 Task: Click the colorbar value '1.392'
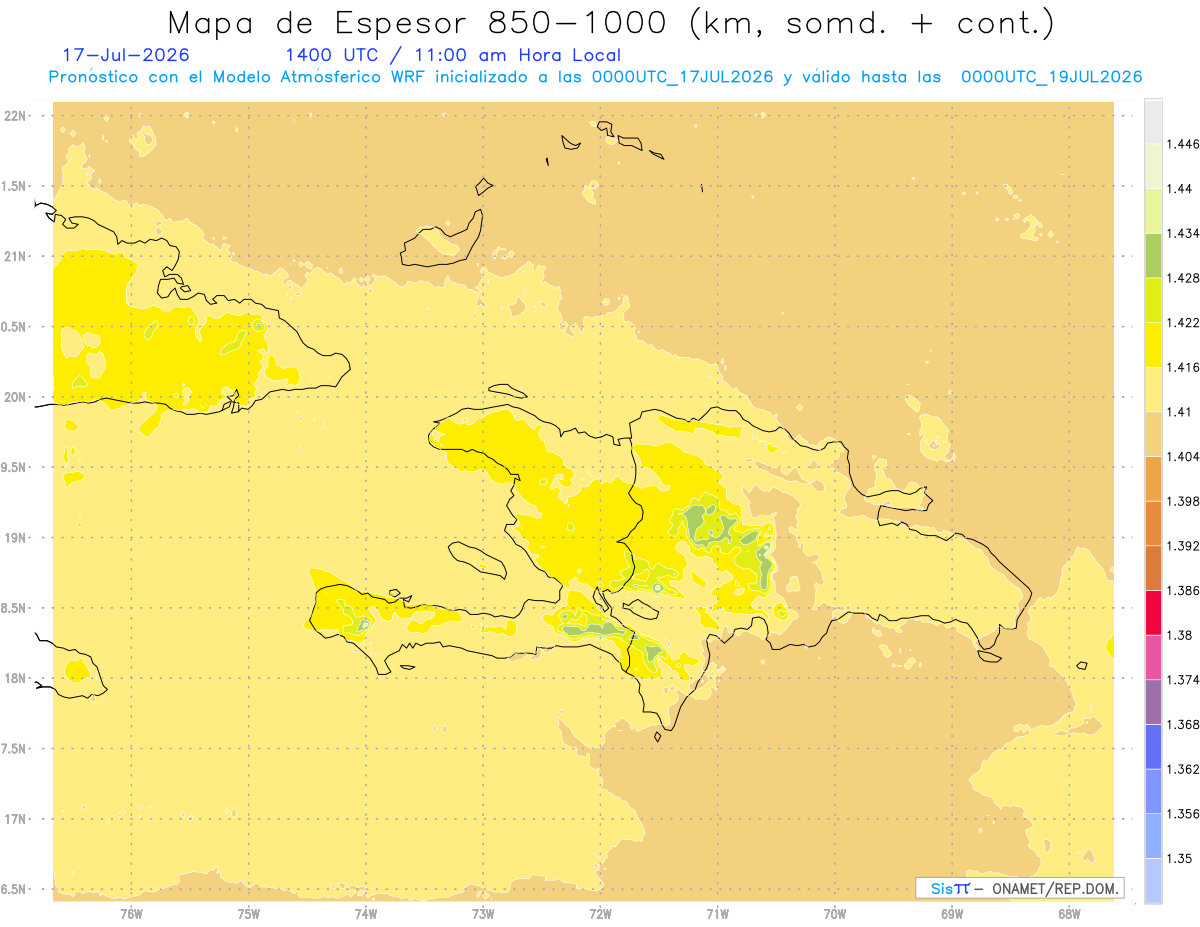(1183, 546)
